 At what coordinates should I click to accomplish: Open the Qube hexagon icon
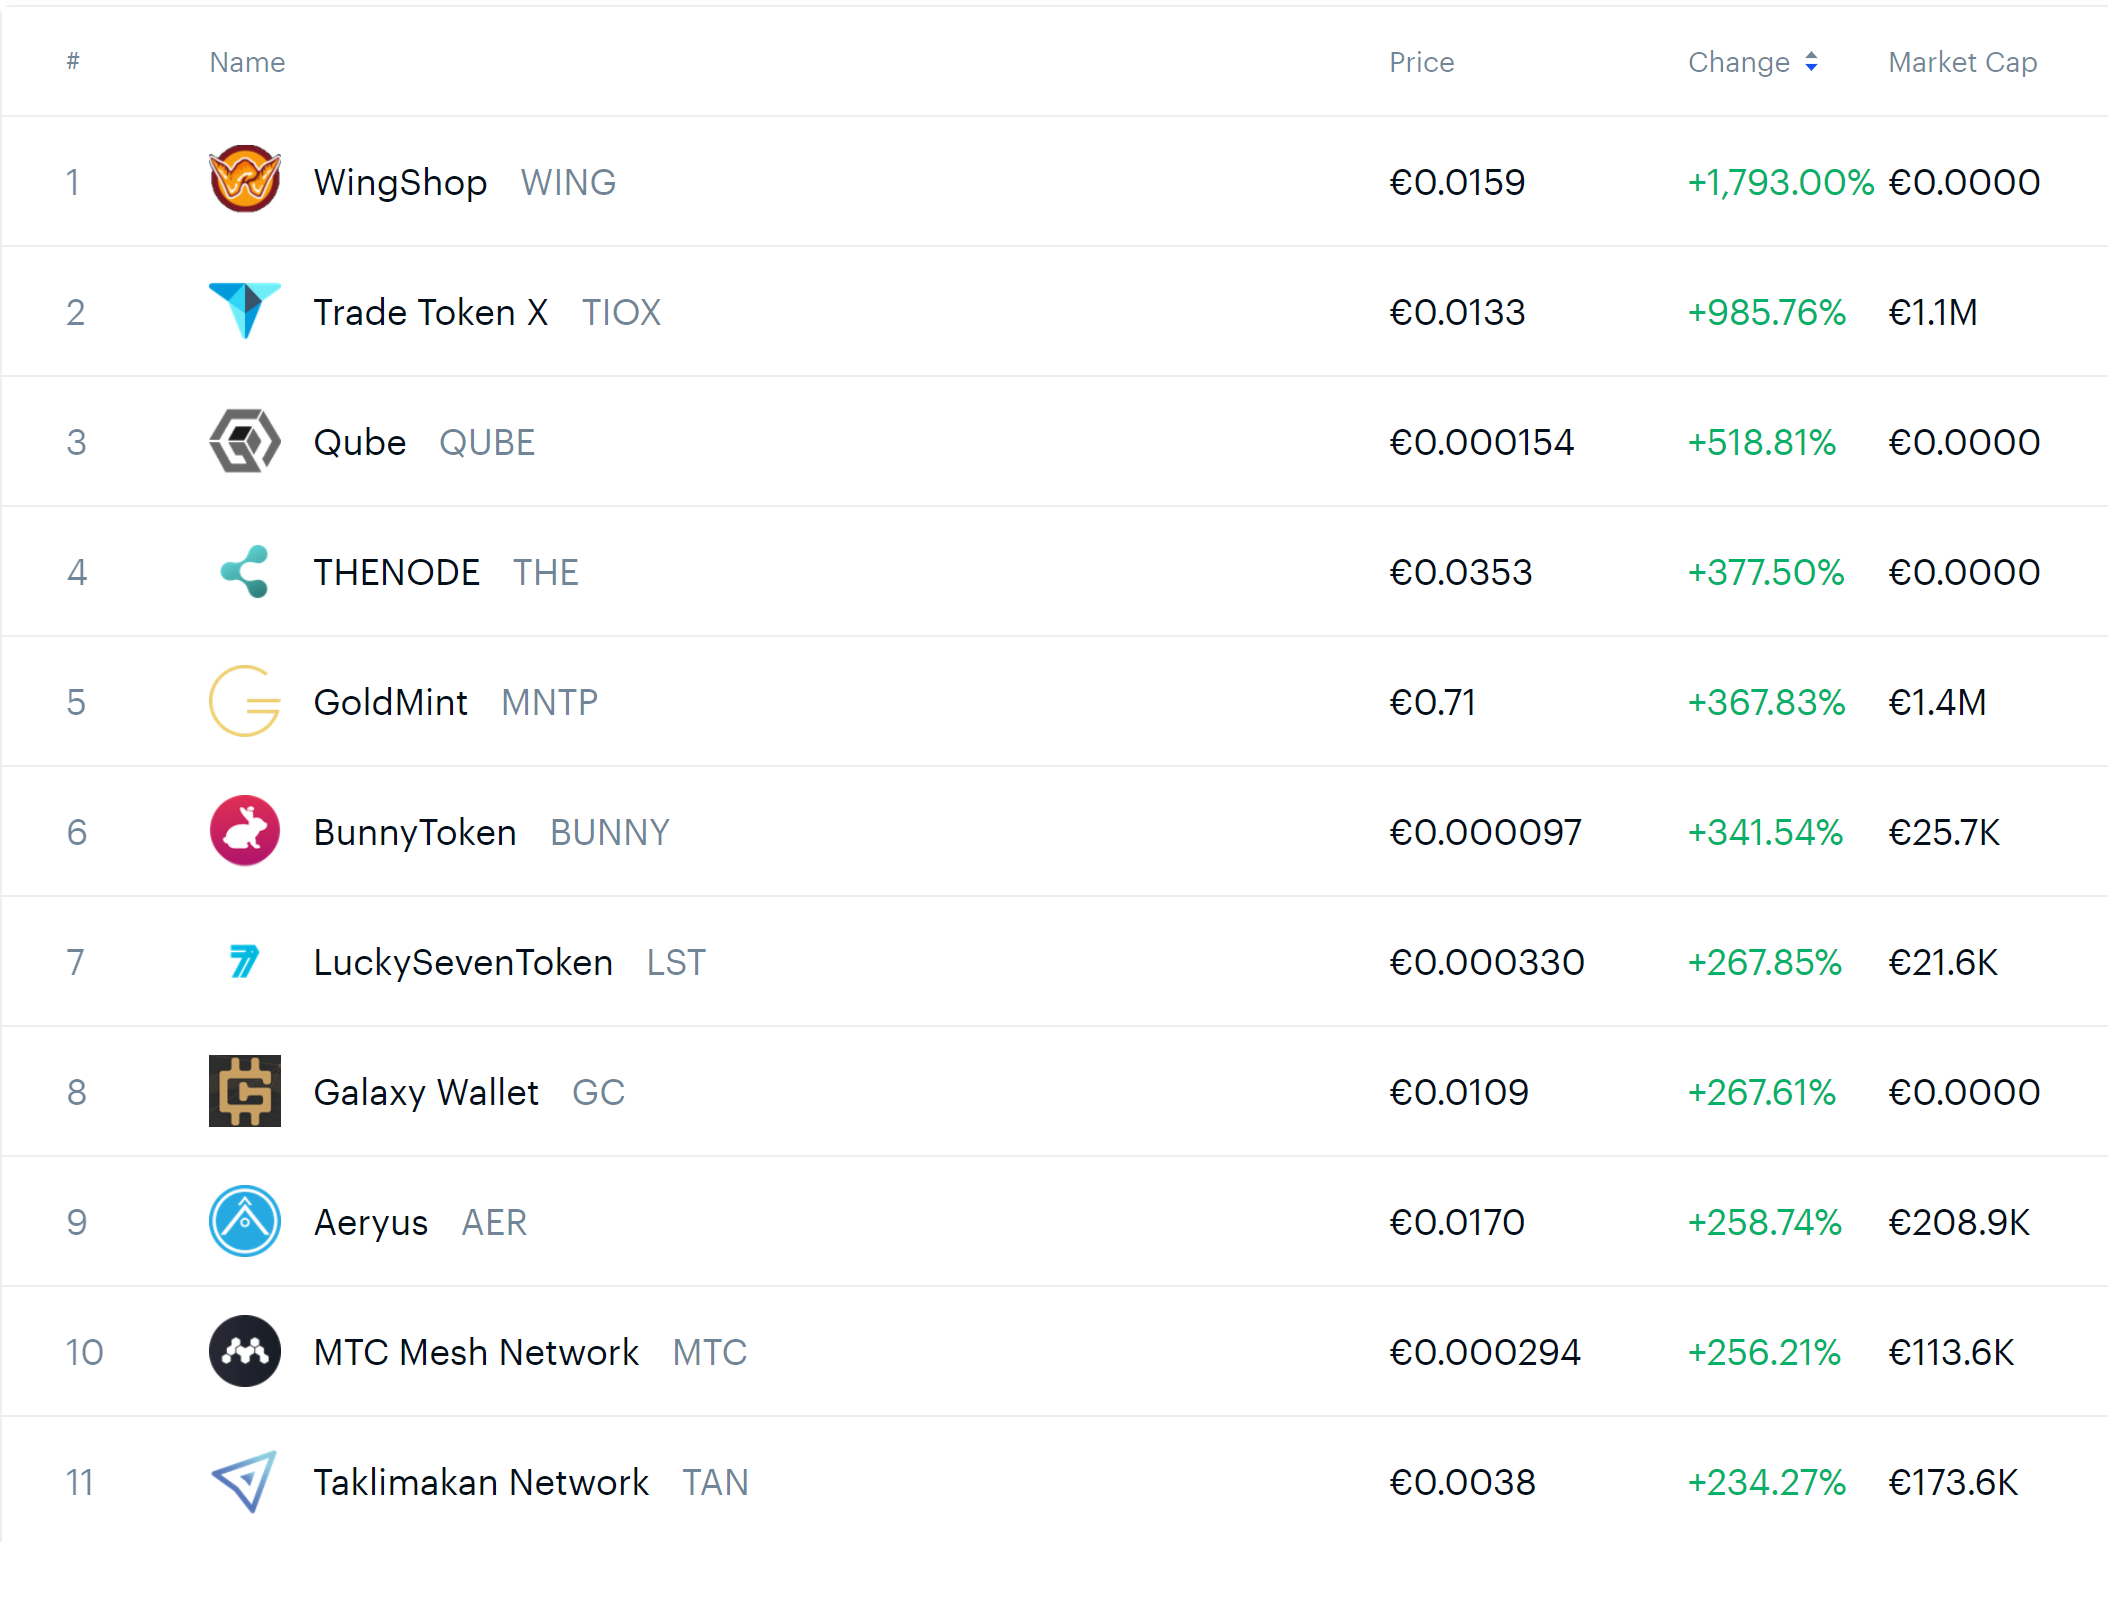tap(245, 441)
